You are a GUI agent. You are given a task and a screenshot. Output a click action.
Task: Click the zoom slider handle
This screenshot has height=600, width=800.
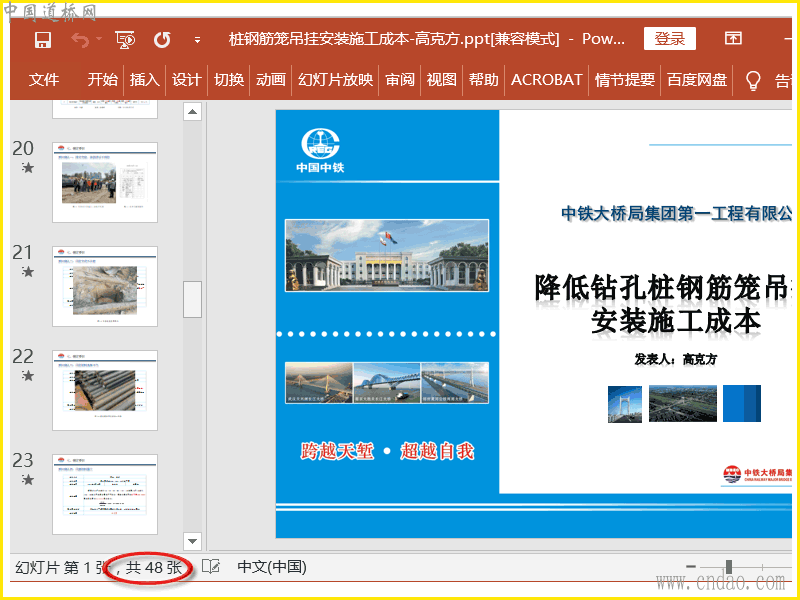(x=729, y=567)
